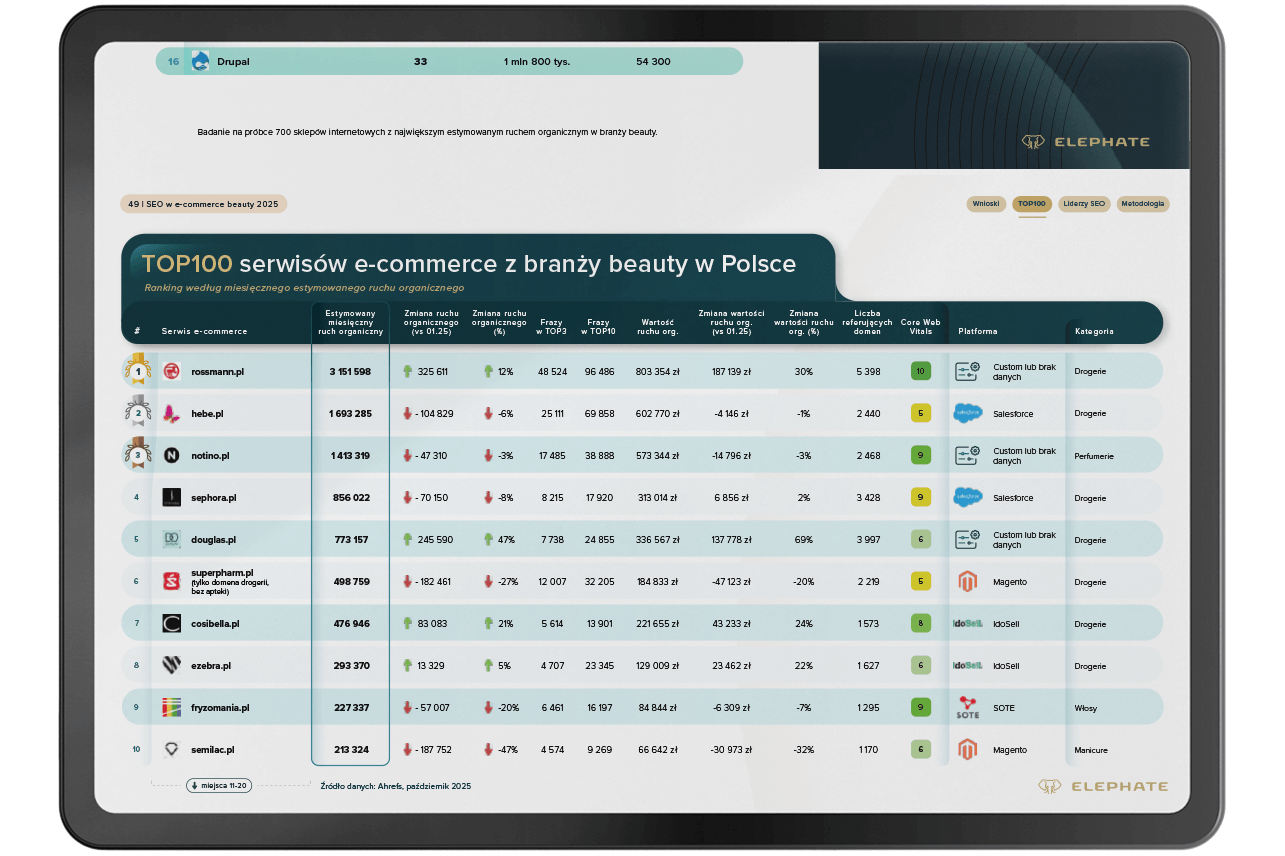The image size is (1285, 856).
Task: Click the IdoSell logo in cosibella.pl row
Action: pyautogui.click(x=967, y=624)
